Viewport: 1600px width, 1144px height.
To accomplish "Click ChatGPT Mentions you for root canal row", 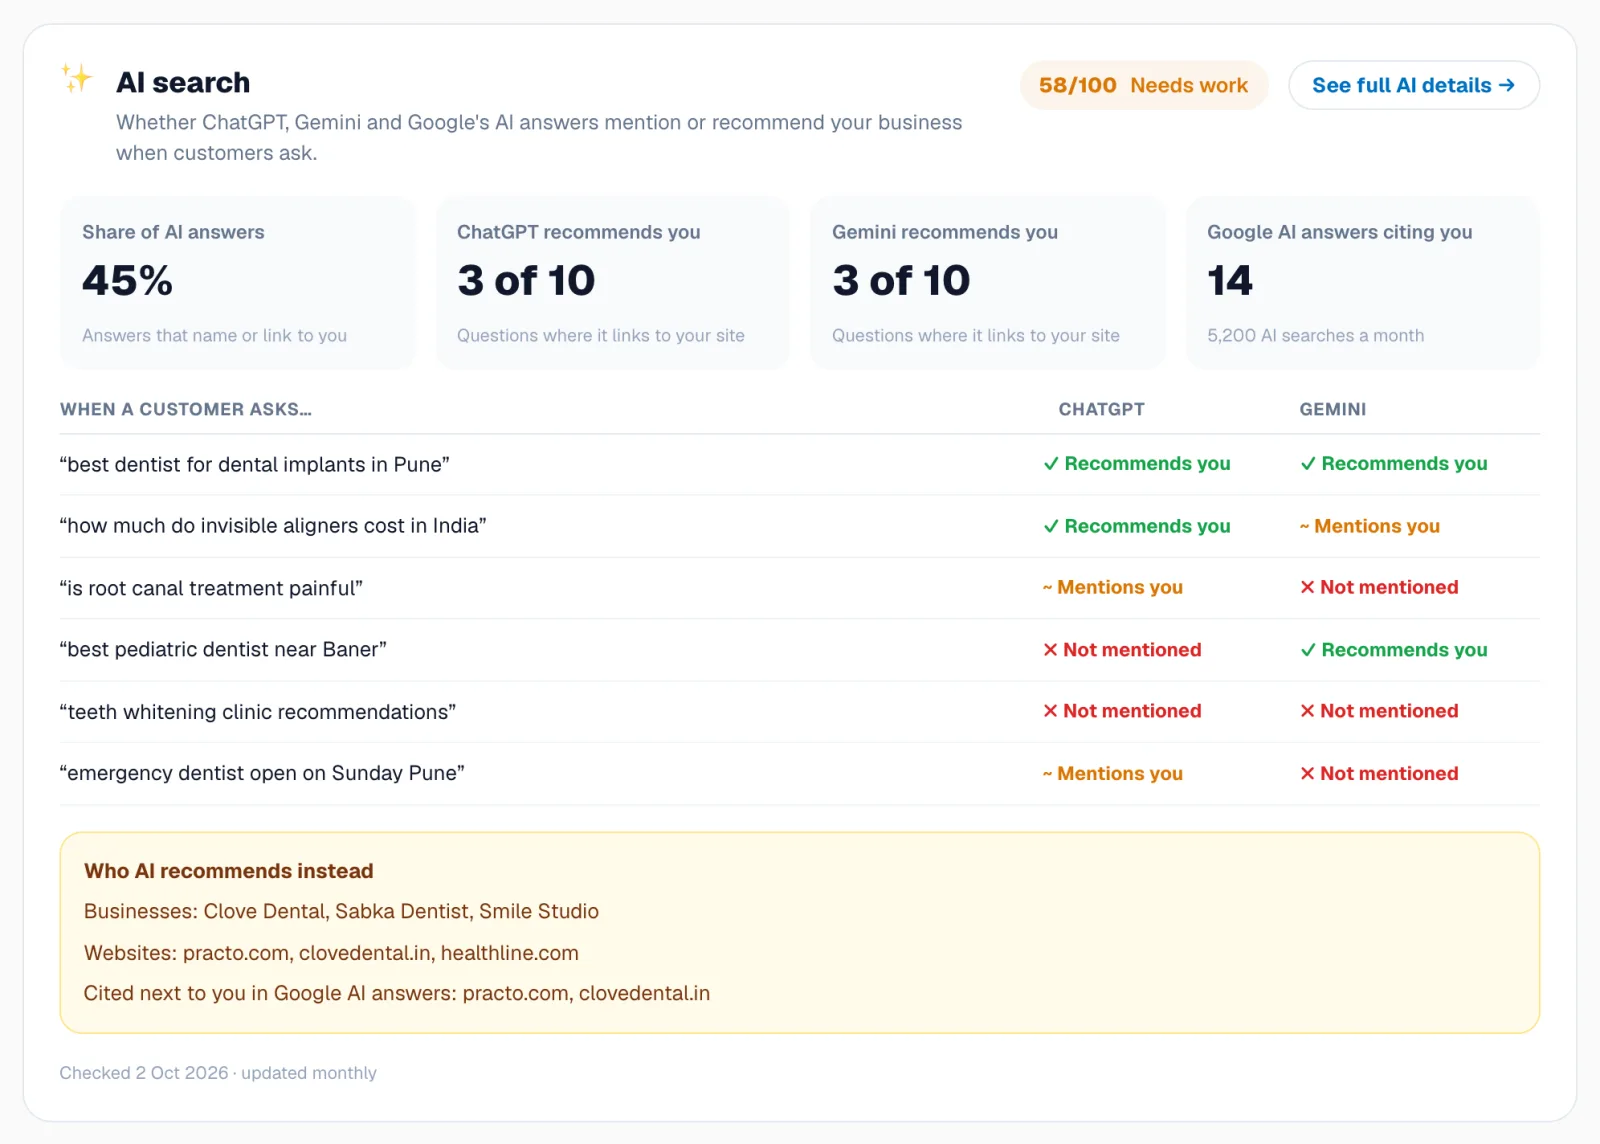I will (x=1112, y=587).
